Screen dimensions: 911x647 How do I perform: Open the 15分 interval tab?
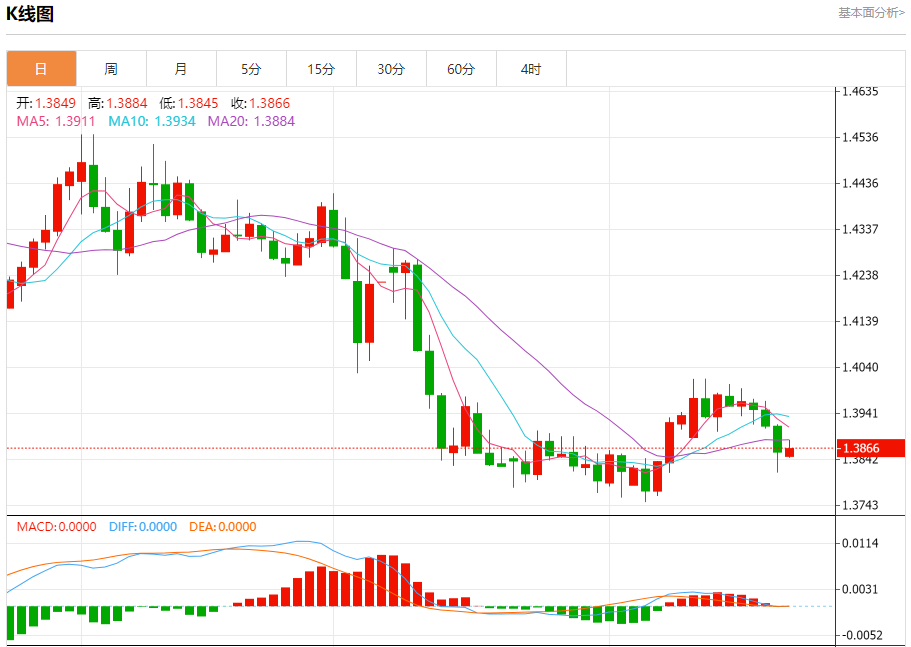(321, 69)
